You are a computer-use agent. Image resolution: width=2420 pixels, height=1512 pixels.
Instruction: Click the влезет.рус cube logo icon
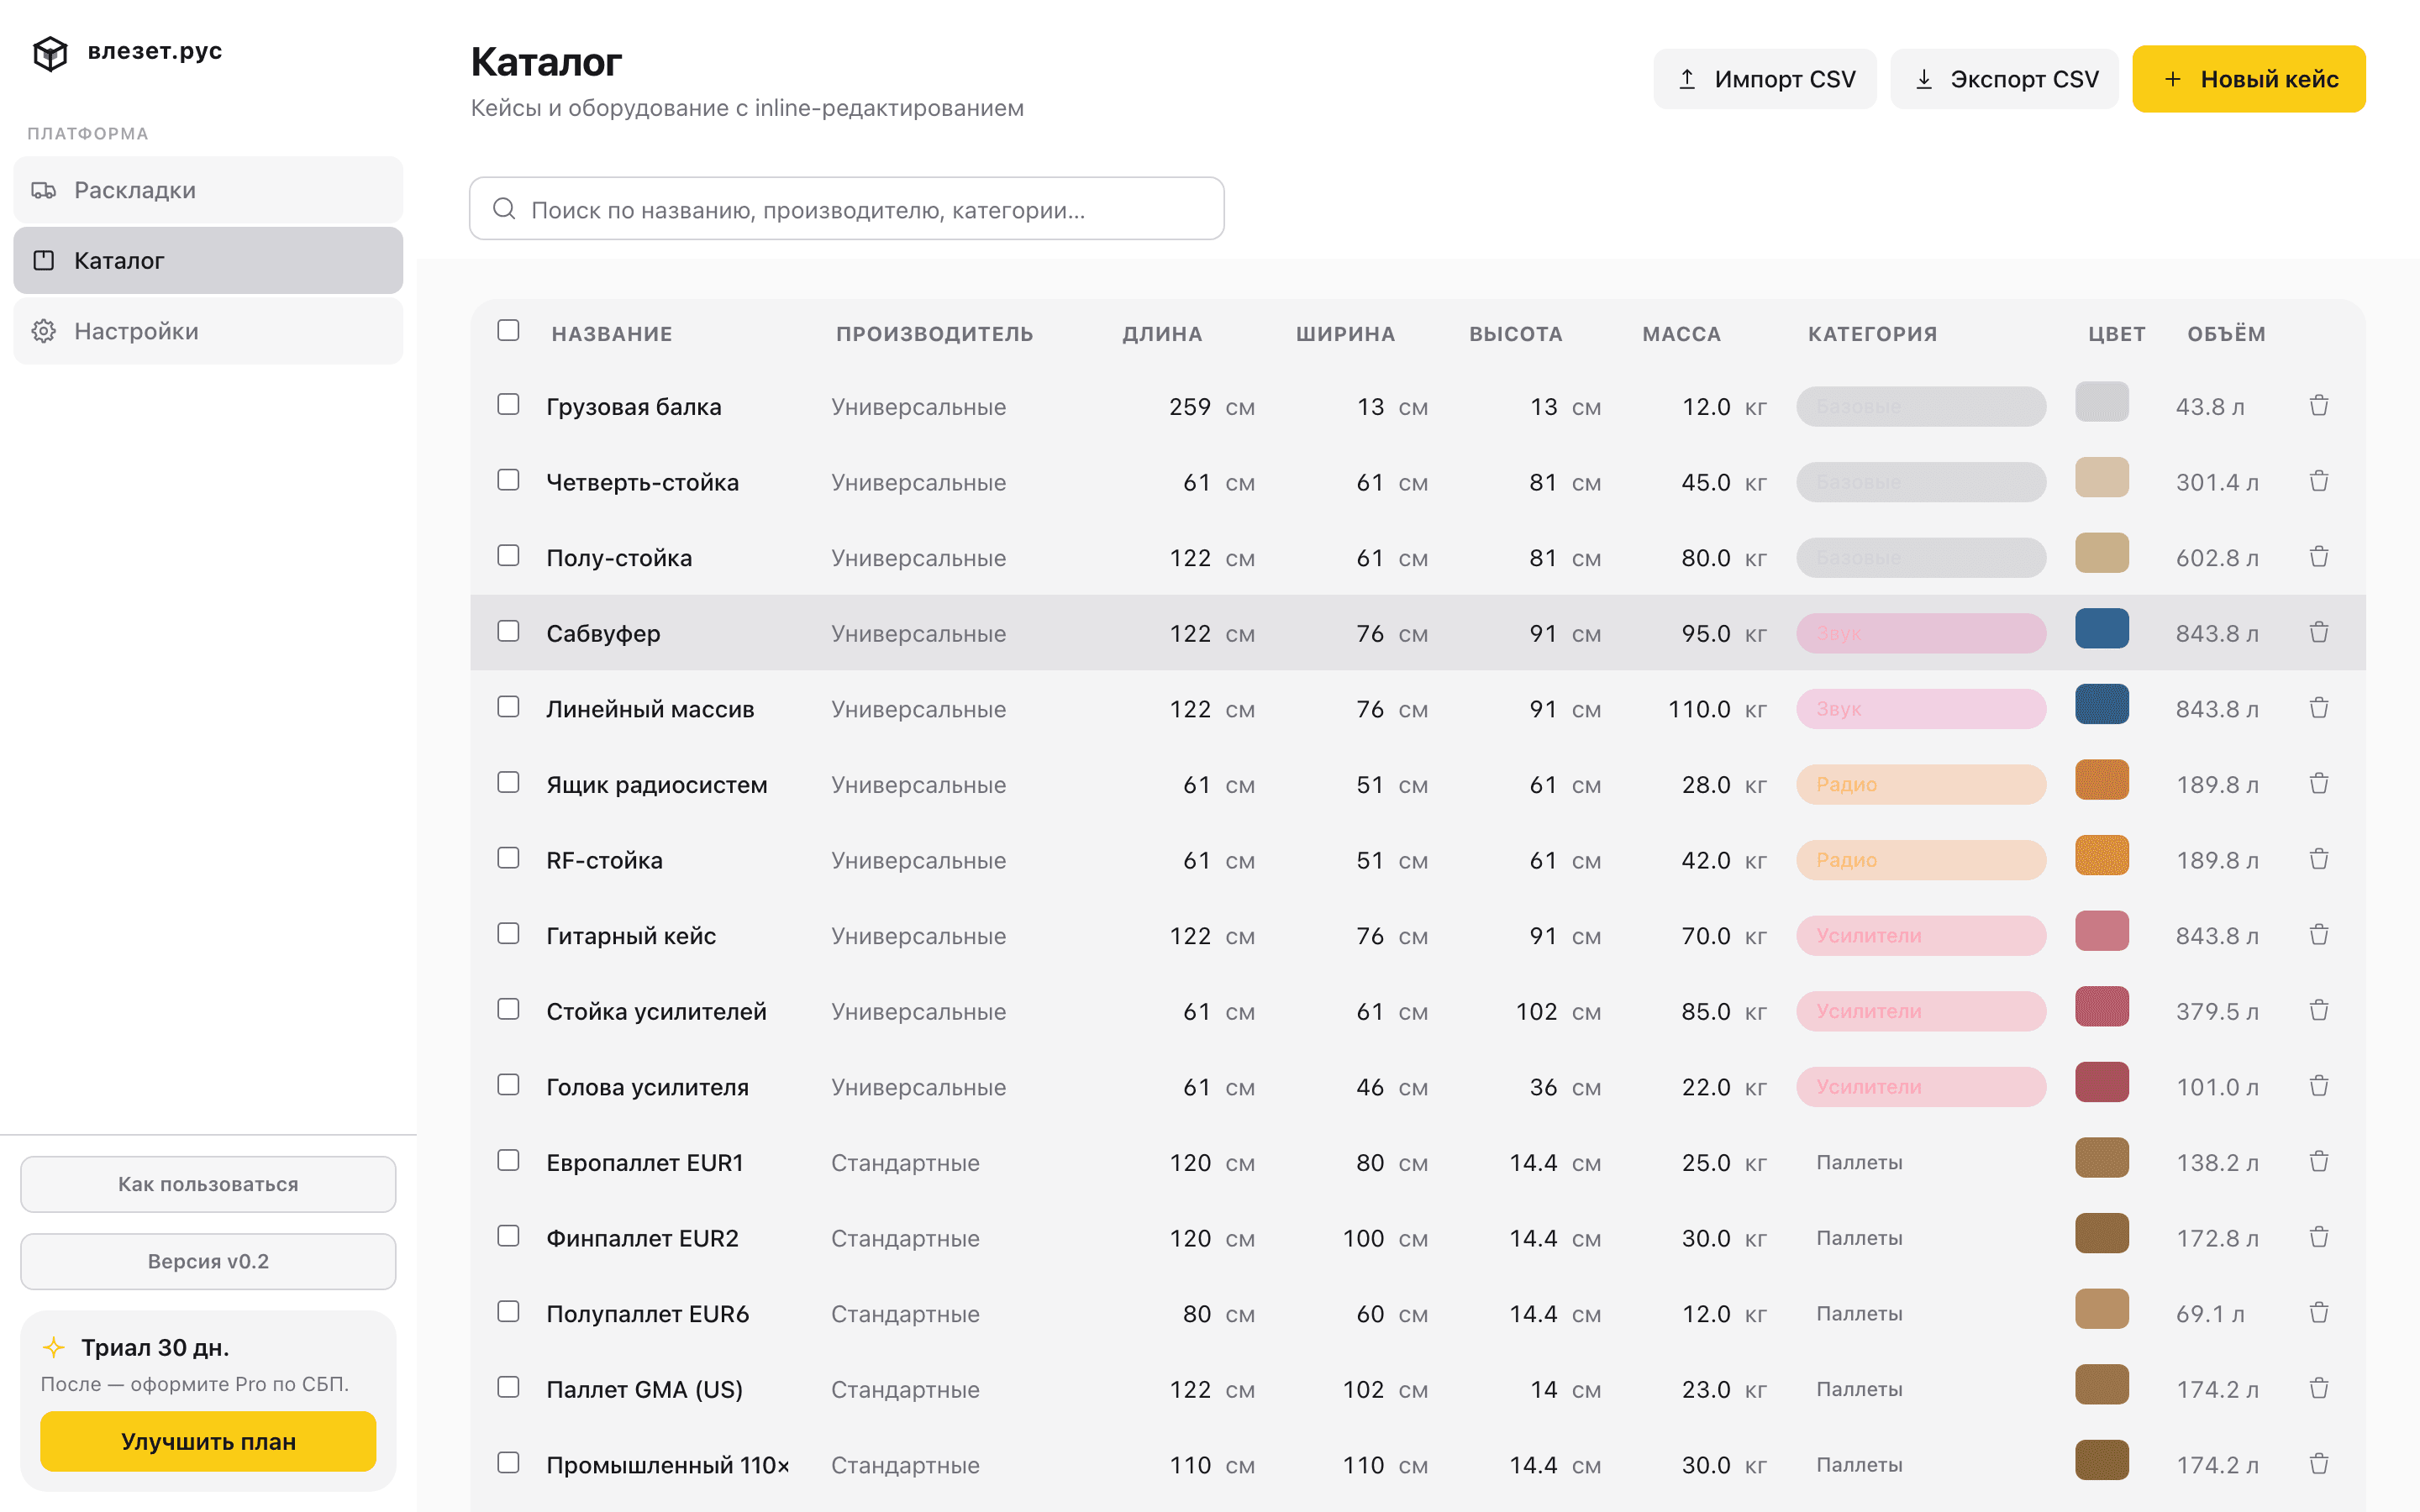click(x=50, y=53)
